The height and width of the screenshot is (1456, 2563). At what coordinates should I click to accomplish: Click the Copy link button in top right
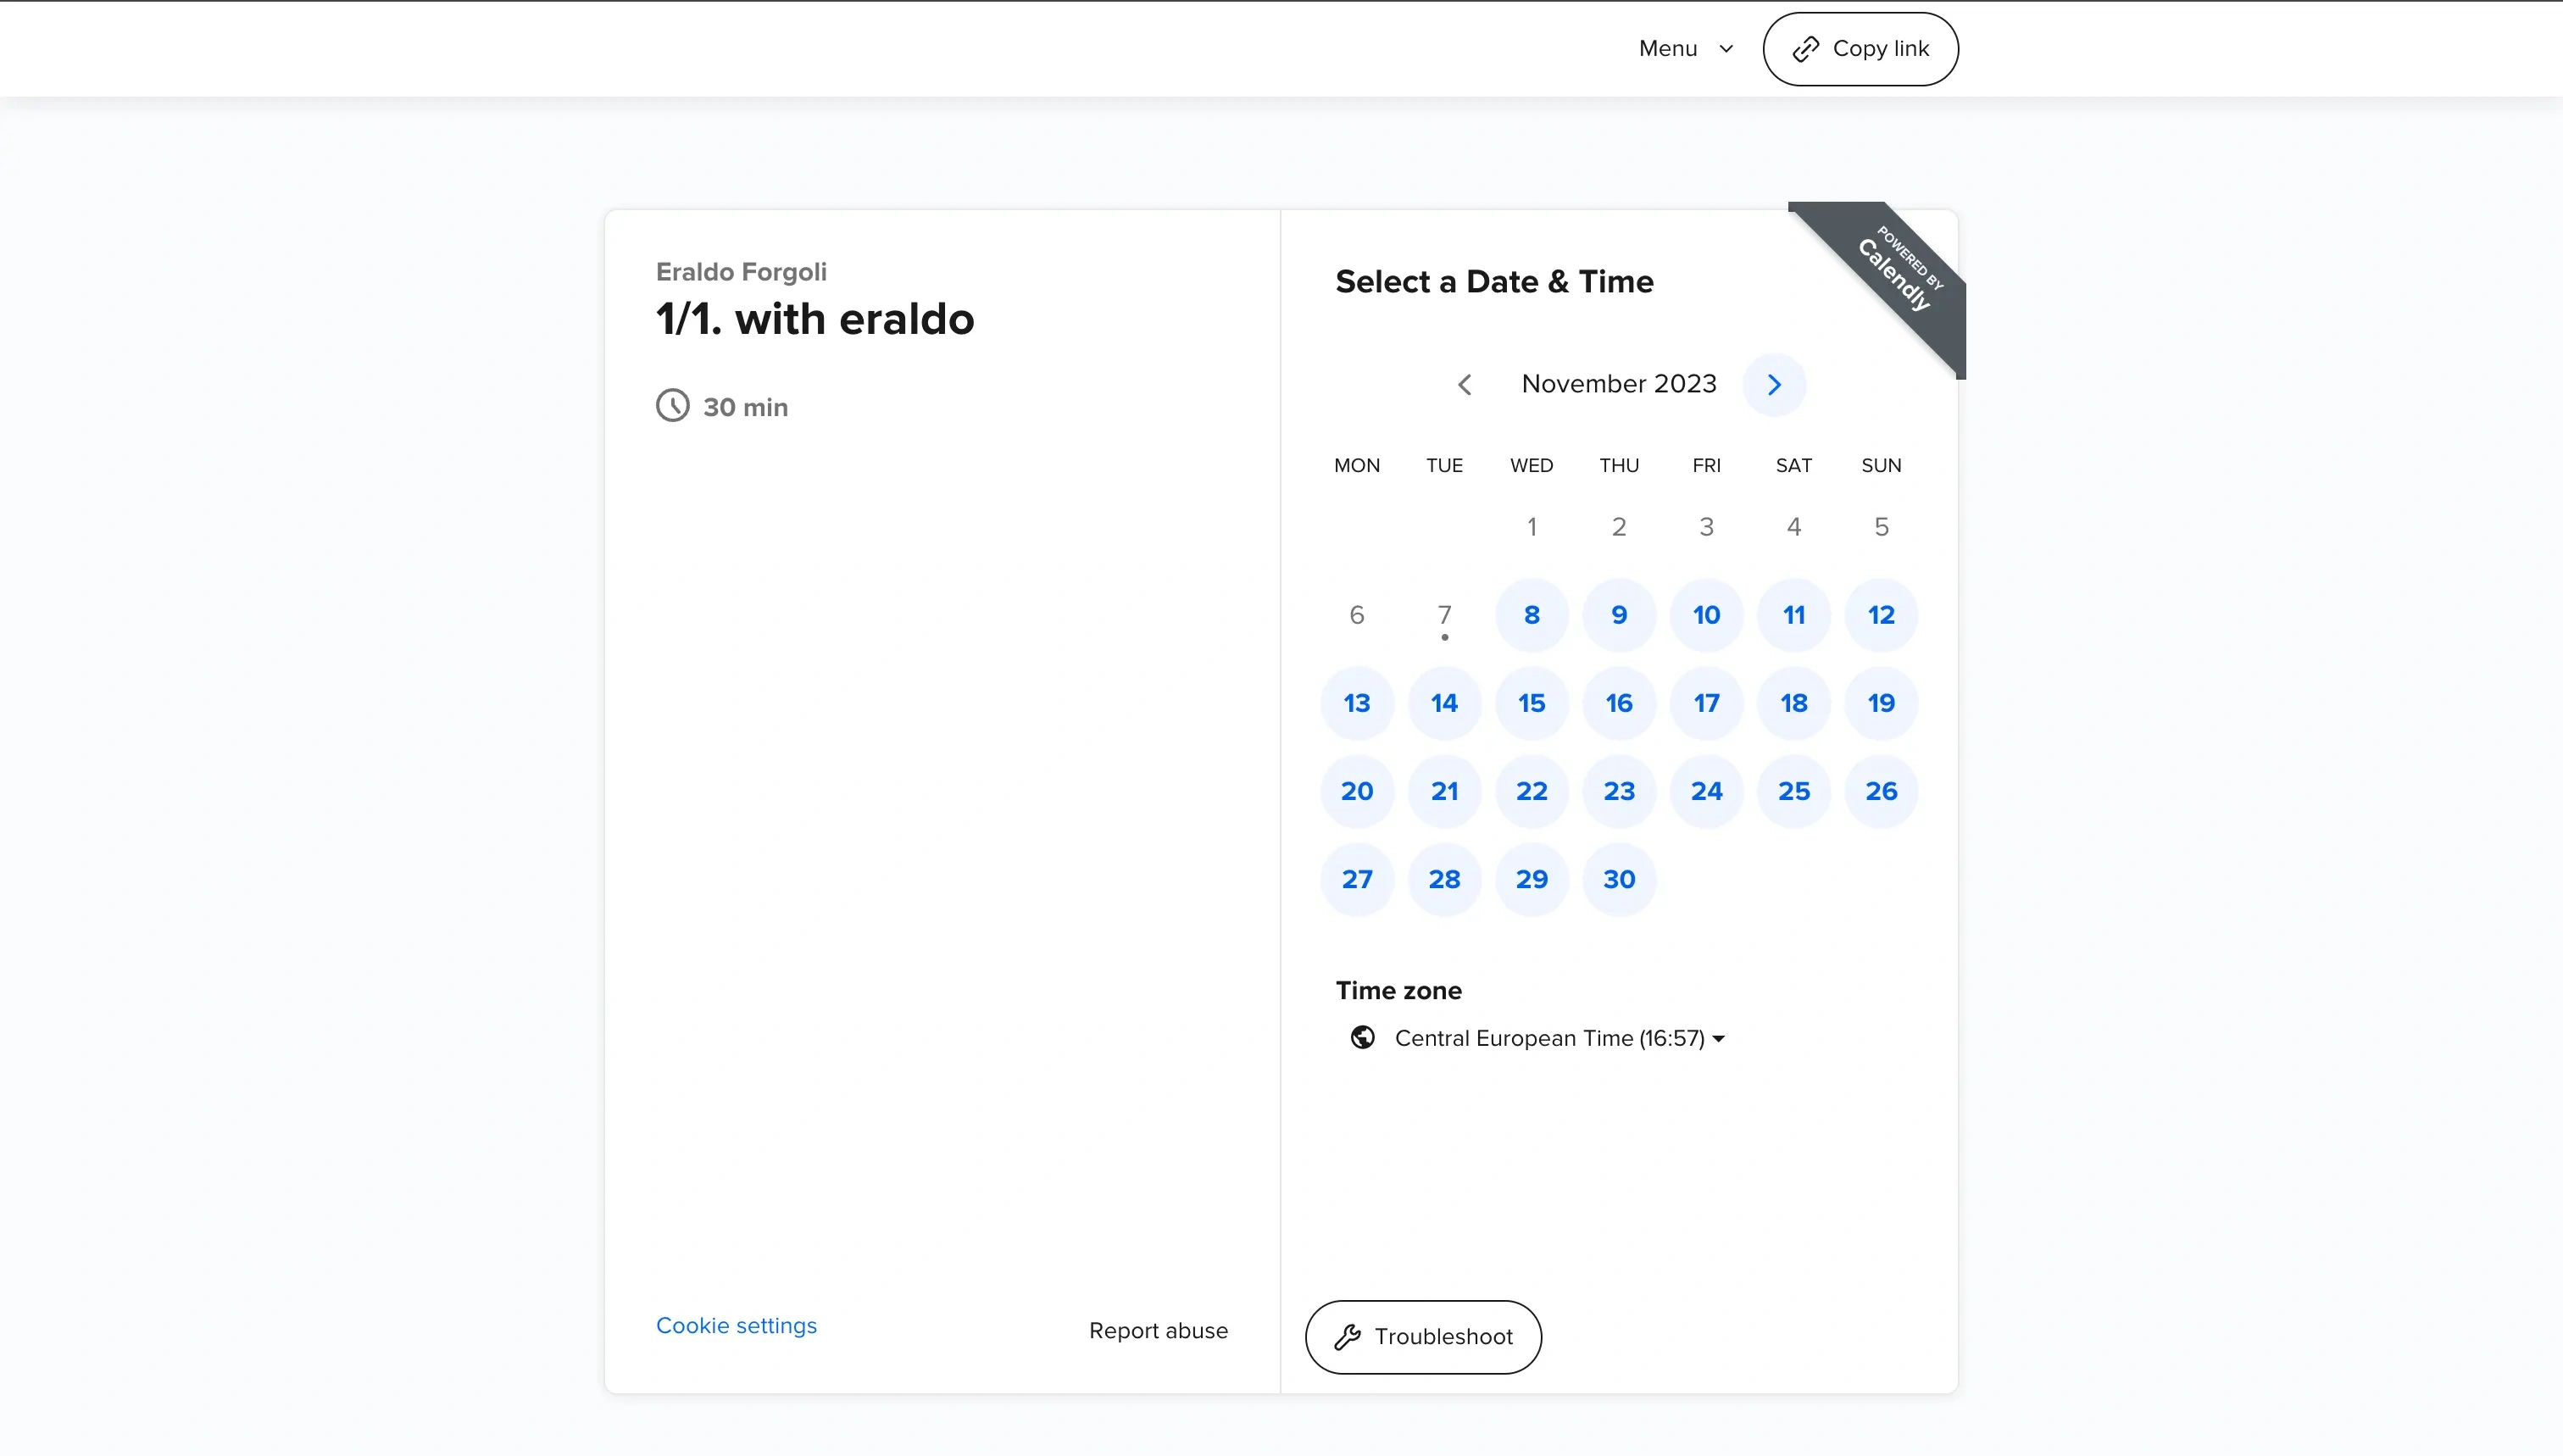[1860, 49]
